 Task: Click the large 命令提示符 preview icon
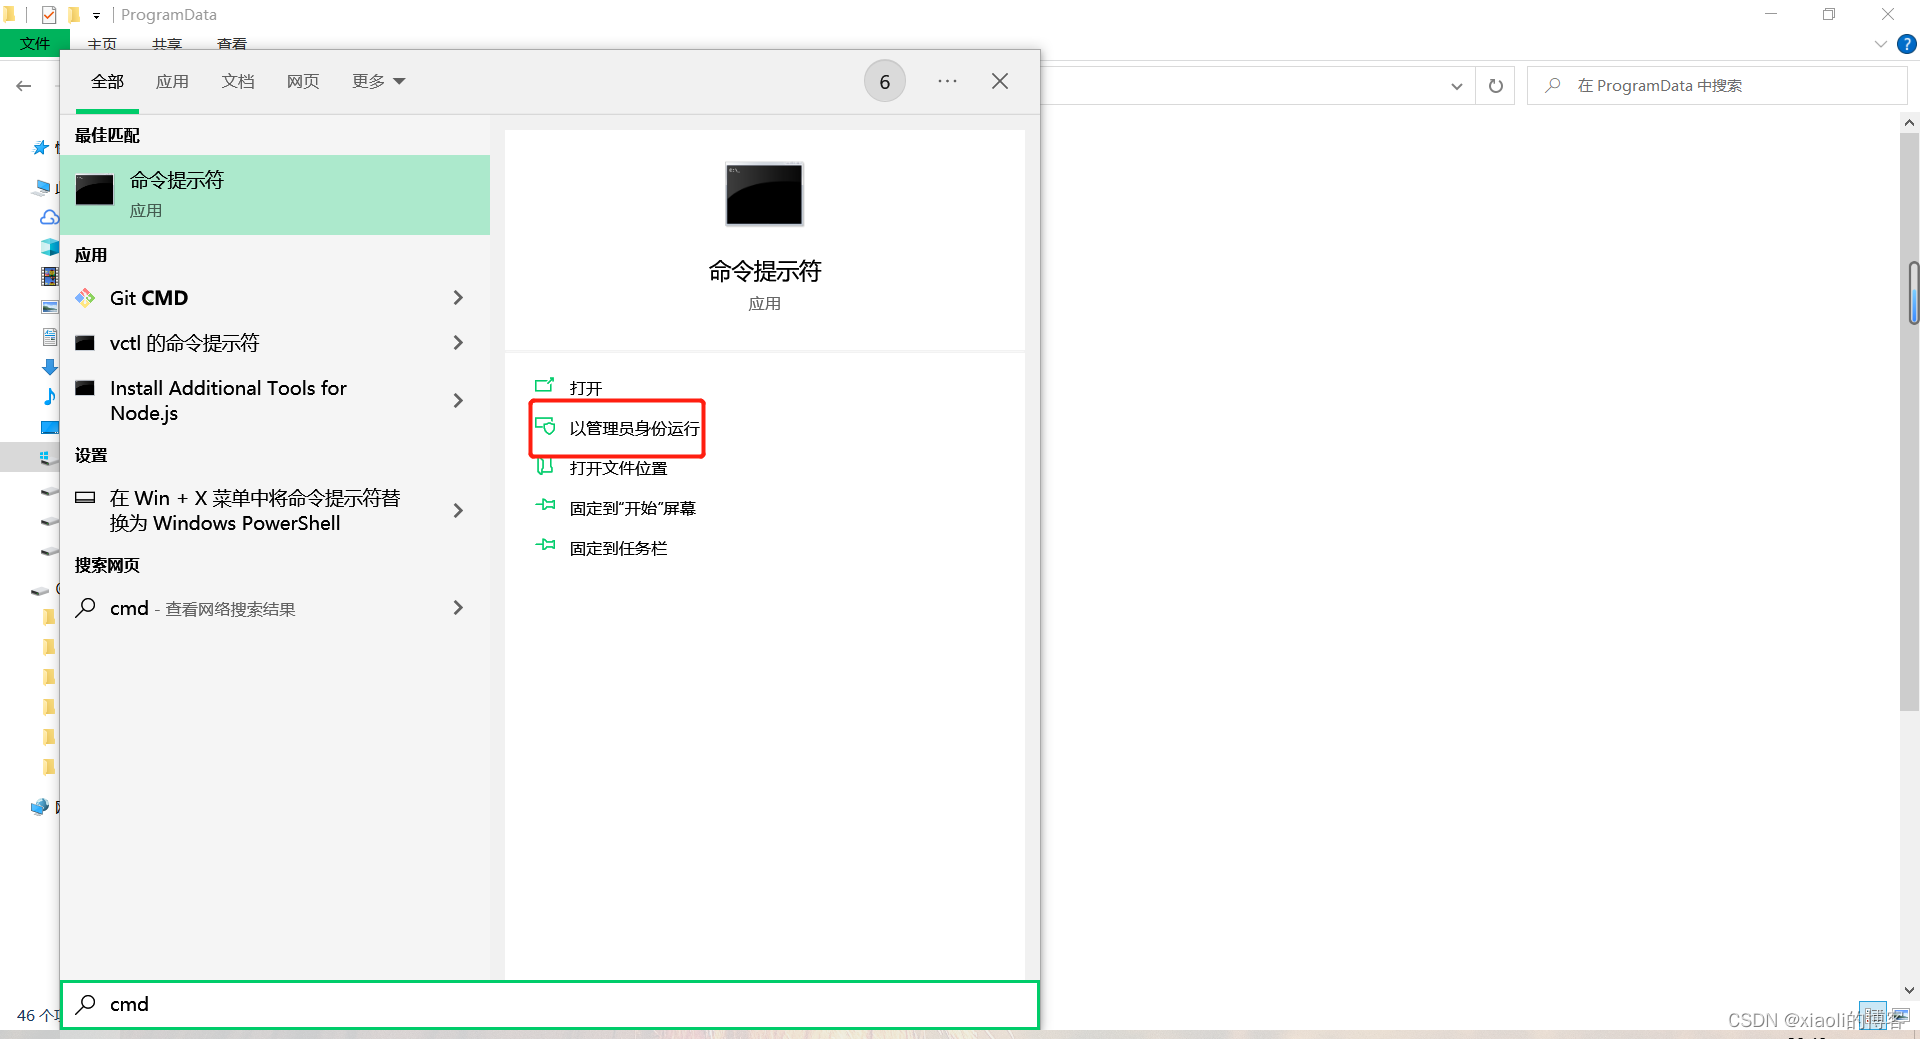tap(764, 194)
